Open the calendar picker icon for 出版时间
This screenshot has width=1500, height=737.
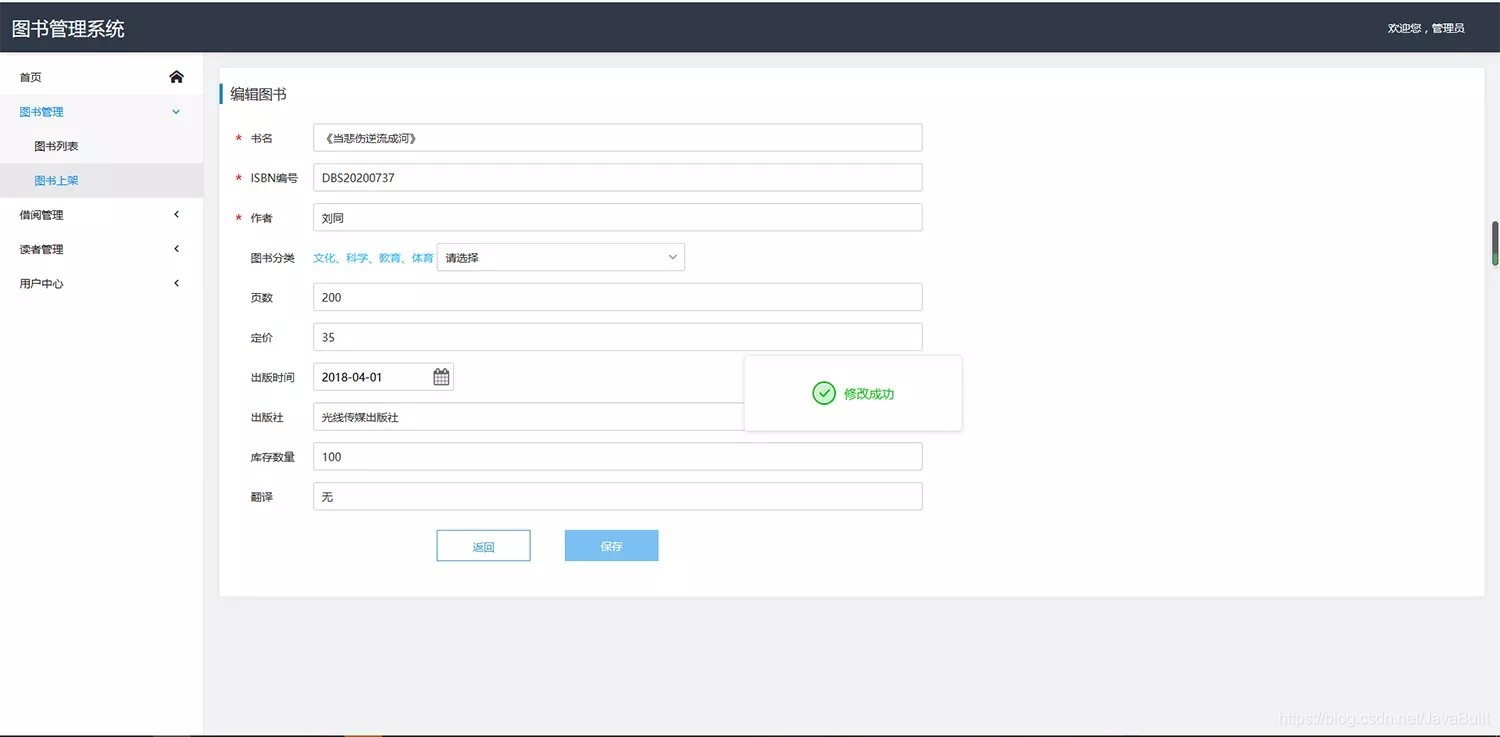441,377
